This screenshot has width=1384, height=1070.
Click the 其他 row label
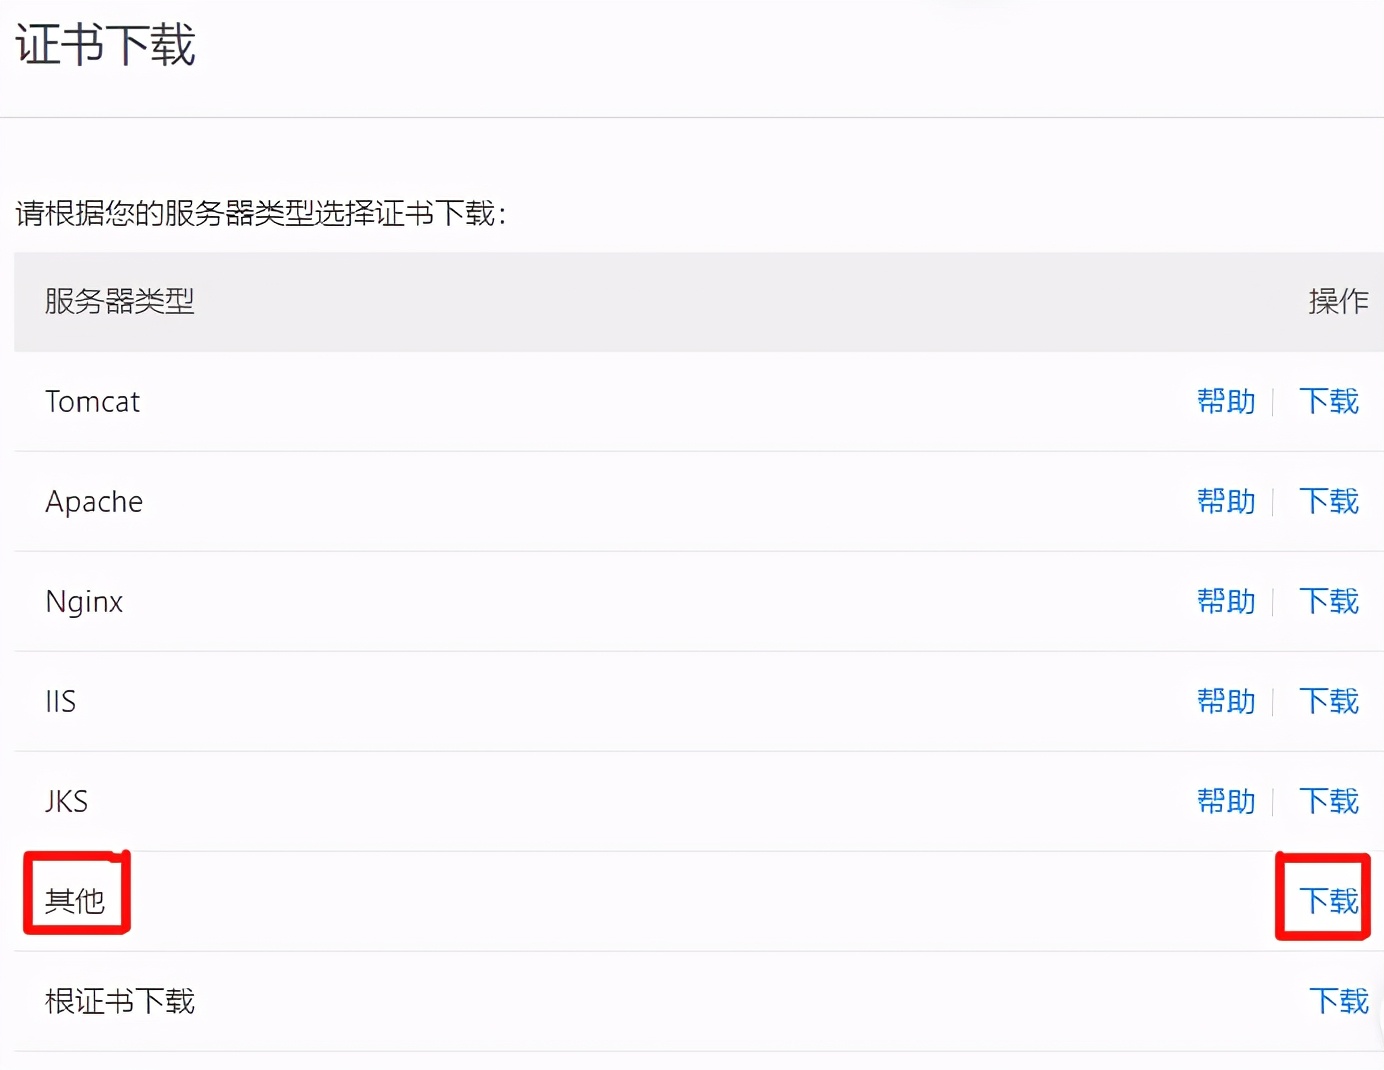pyautogui.click(x=75, y=901)
